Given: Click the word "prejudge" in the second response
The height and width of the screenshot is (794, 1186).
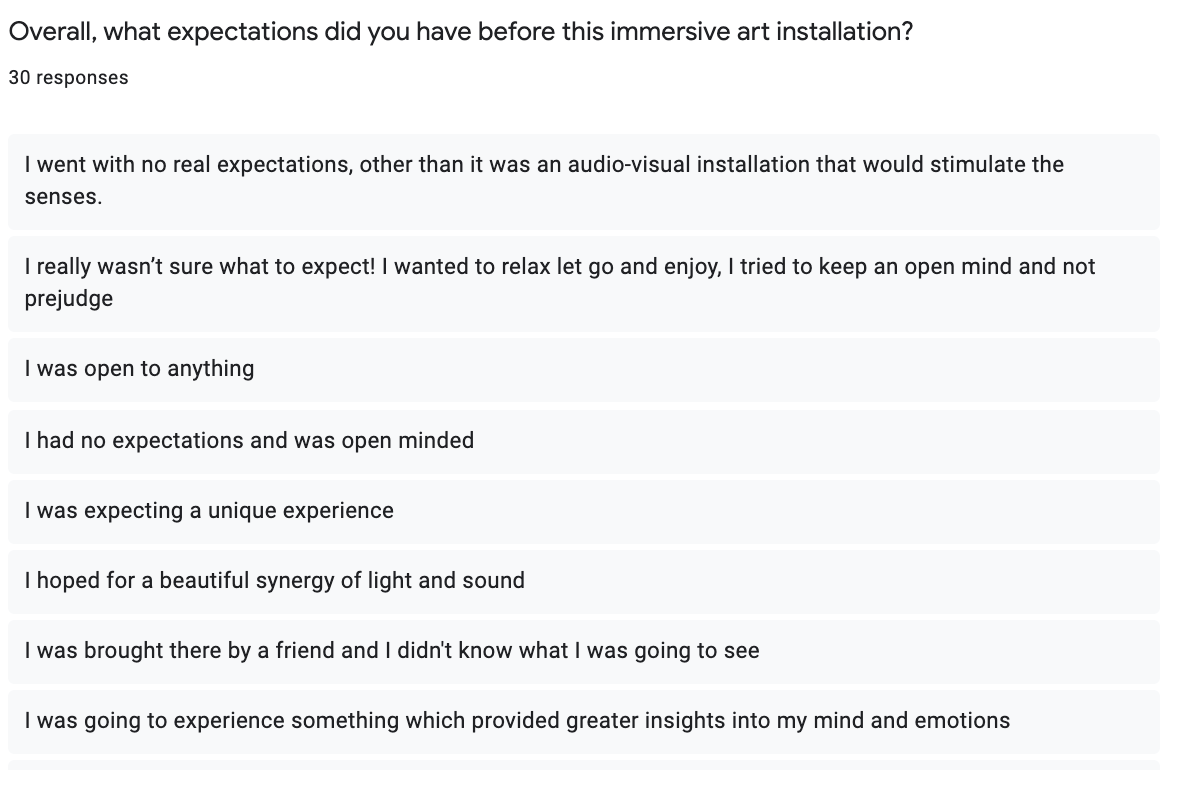Looking at the screenshot, I should (69, 298).
